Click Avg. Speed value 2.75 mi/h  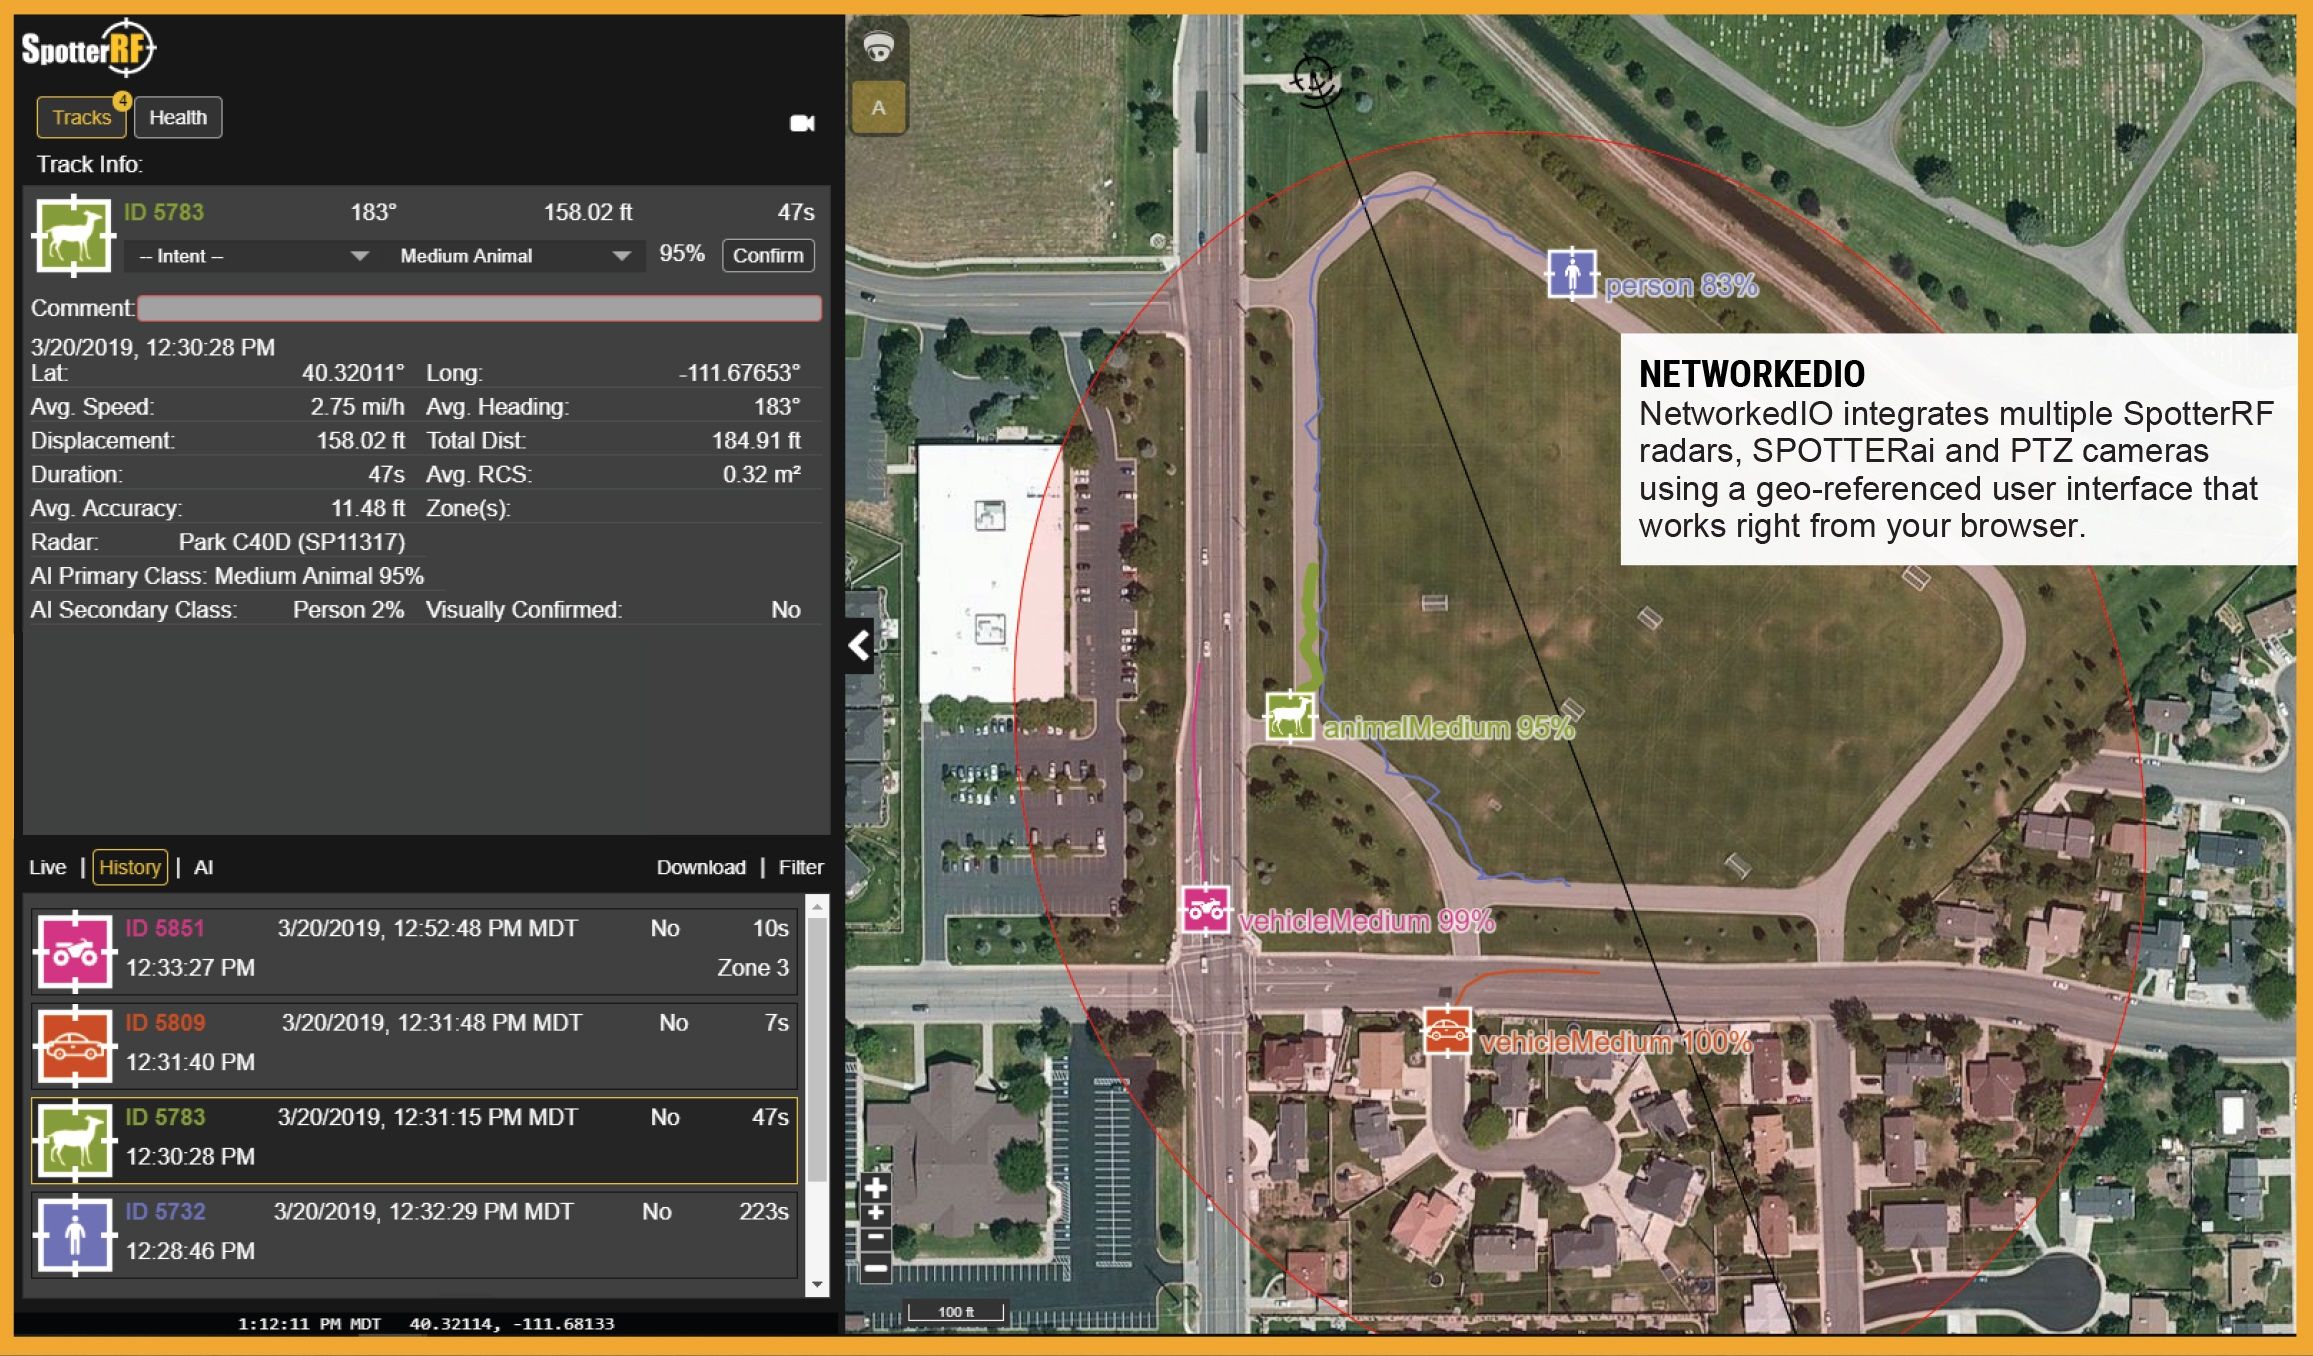pos(357,407)
